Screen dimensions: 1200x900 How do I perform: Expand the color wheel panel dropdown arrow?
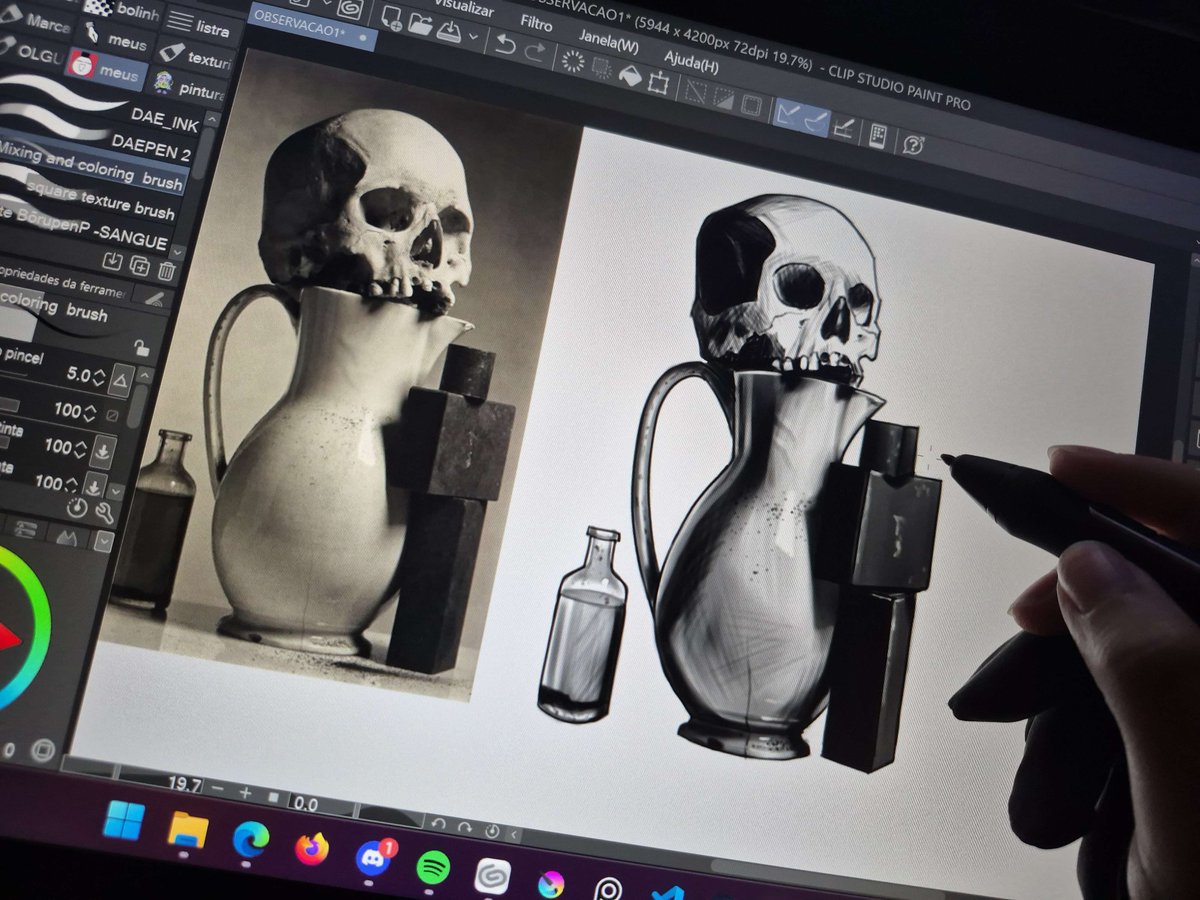click(104, 540)
